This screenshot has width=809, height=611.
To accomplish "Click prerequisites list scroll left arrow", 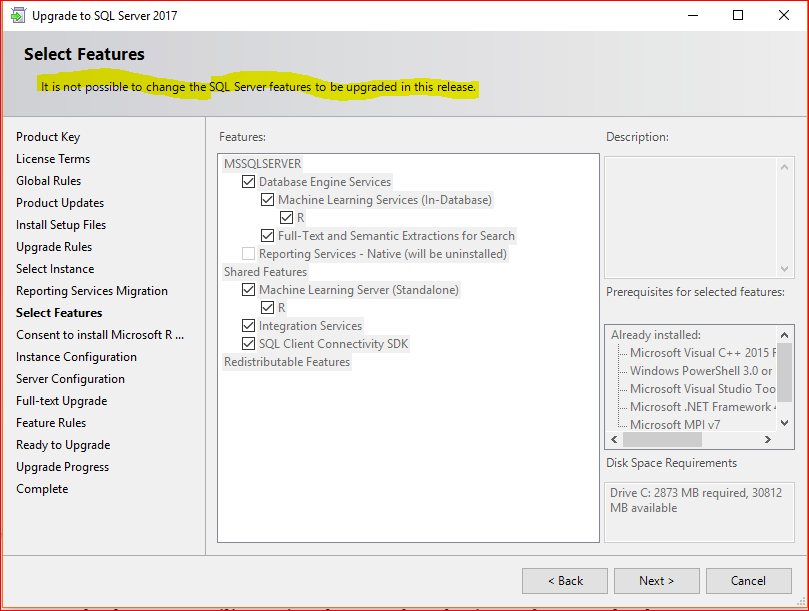I will coord(614,439).
